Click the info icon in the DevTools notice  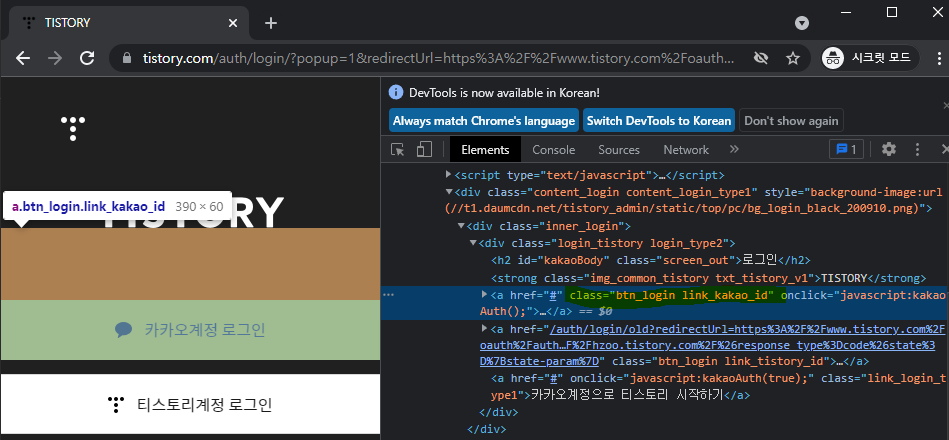pyautogui.click(x=396, y=93)
